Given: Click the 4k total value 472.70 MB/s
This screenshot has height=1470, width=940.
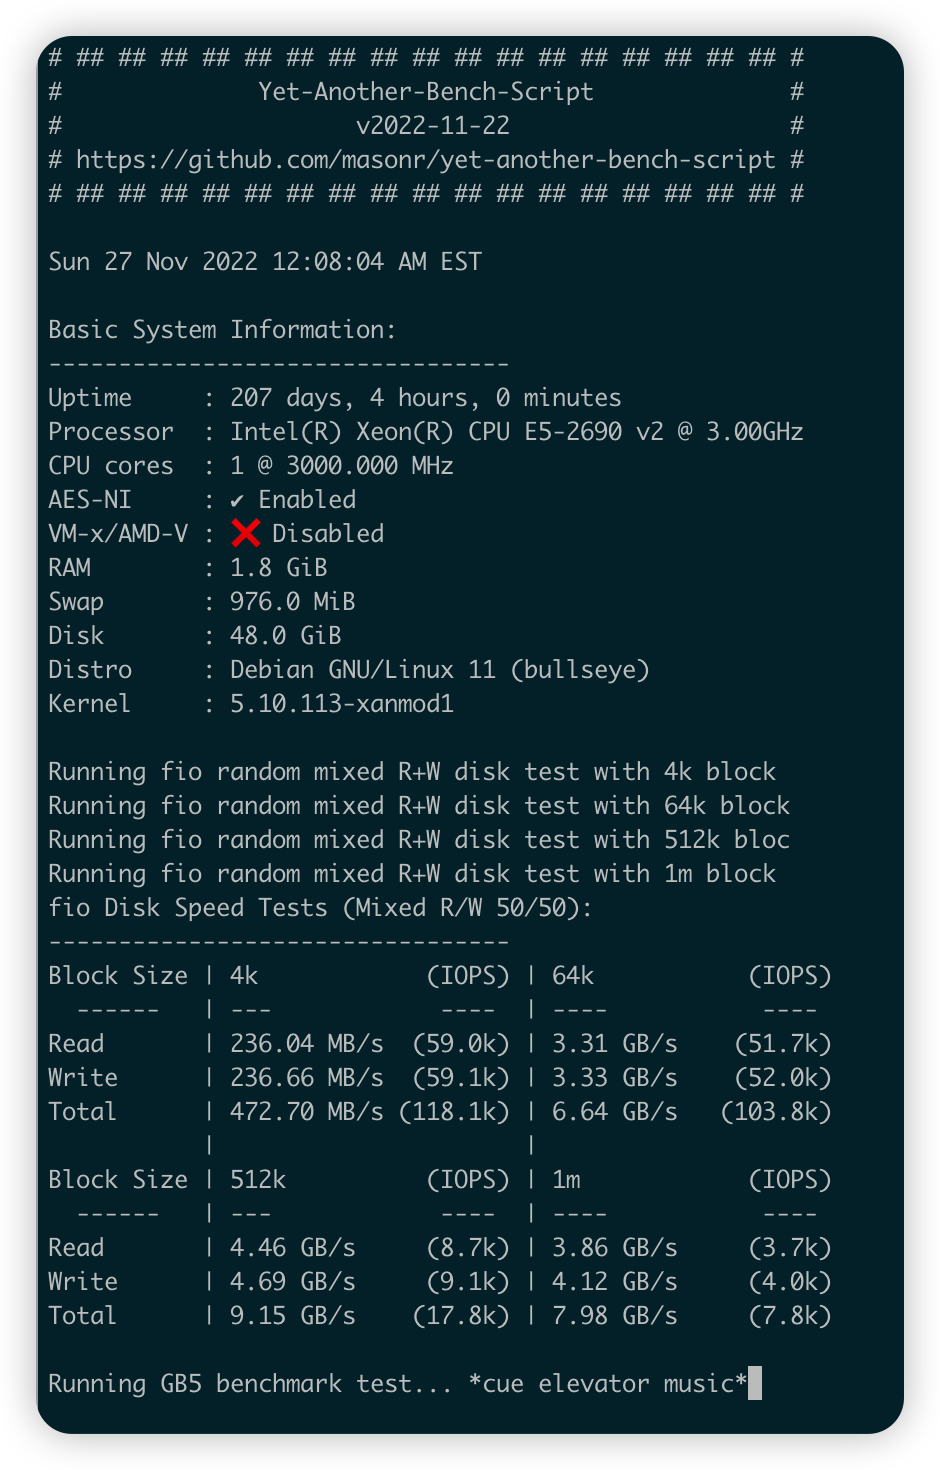Looking at the screenshot, I should (x=306, y=1112).
